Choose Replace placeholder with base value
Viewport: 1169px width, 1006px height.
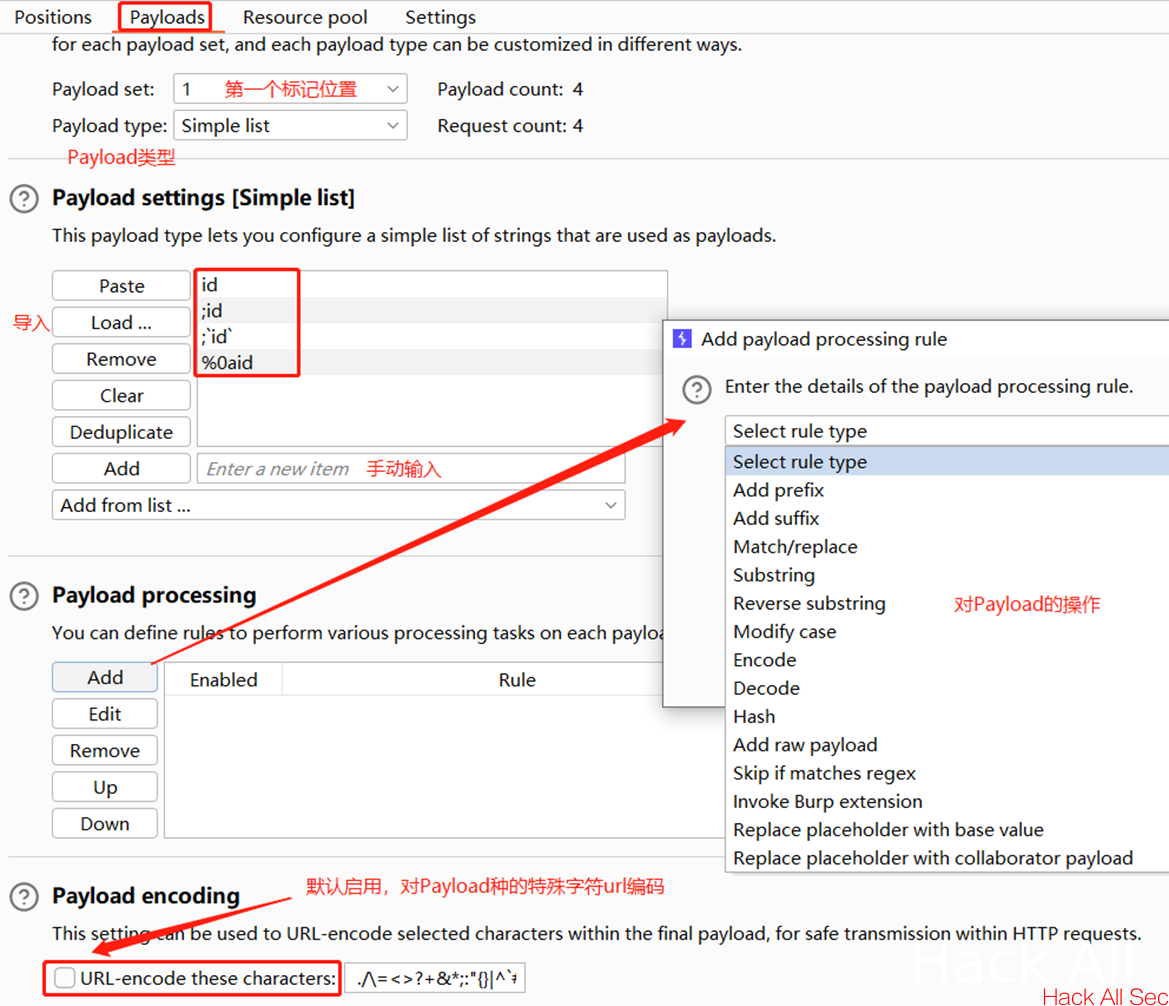pos(947,830)
